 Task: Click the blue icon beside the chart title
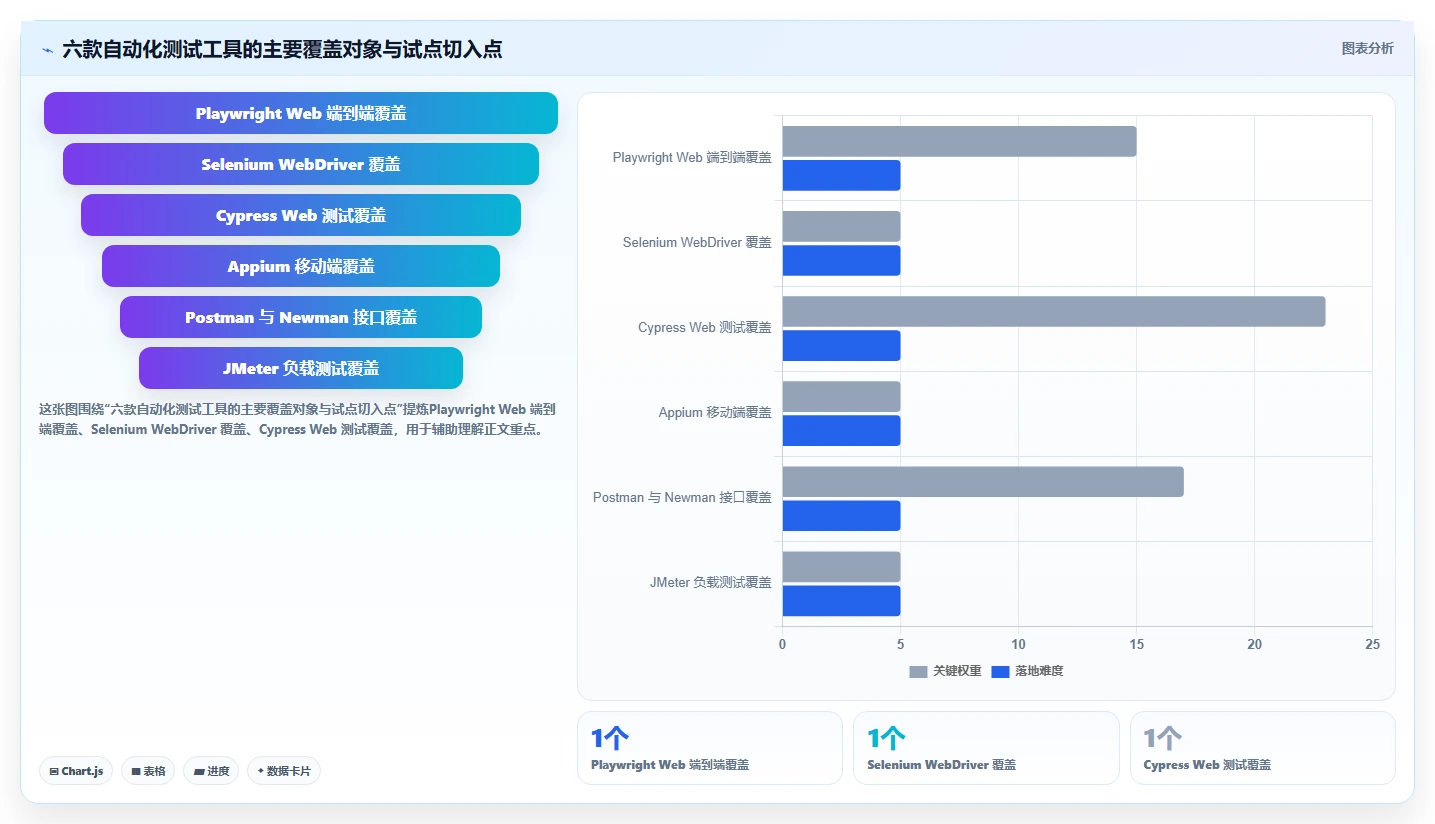point(48,50)
